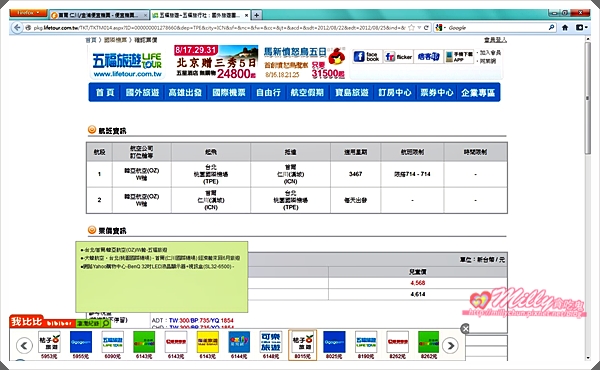
Task: Open the Flickr icon link
Action: [398, 57]
